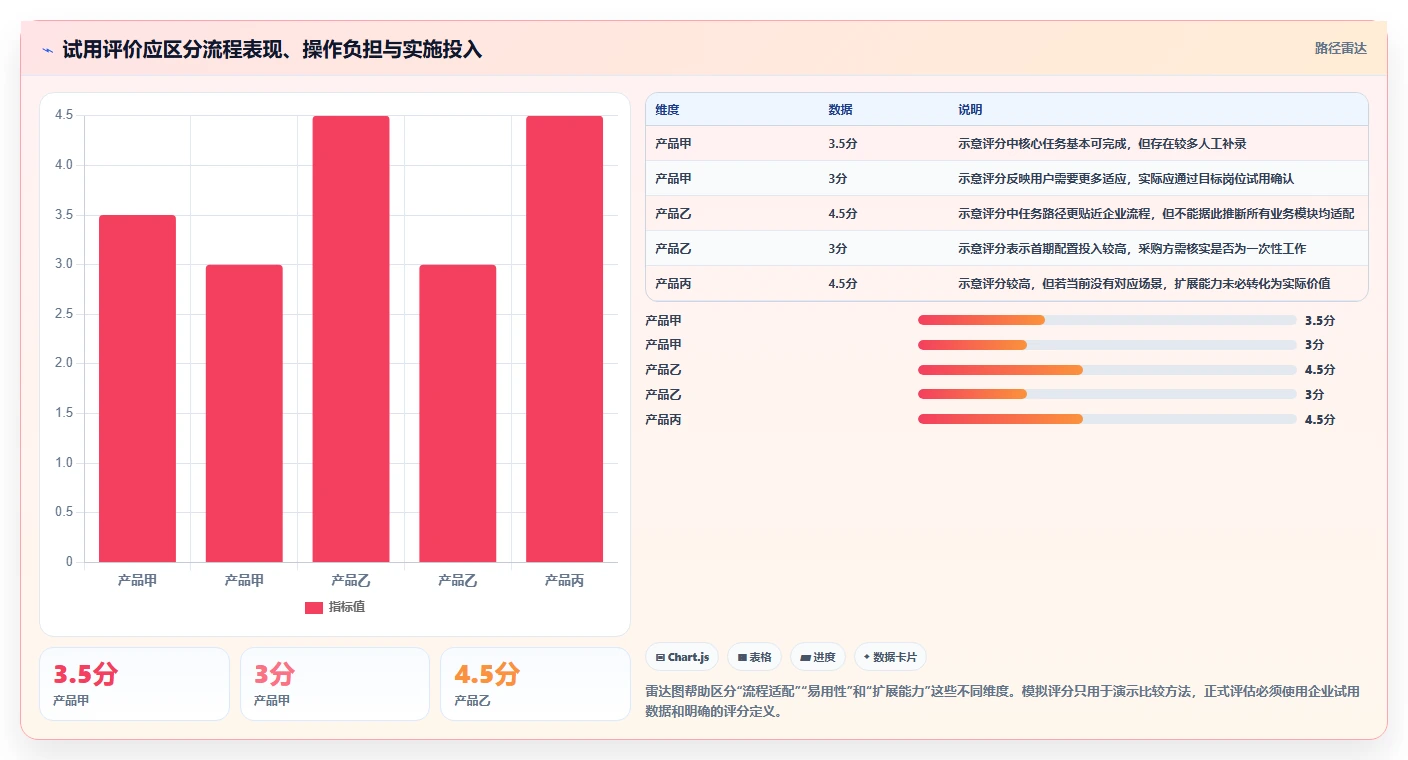Click the 产品甲 3.5分 progress bar
The image size is (1408, 760).
click(1107, 320)
